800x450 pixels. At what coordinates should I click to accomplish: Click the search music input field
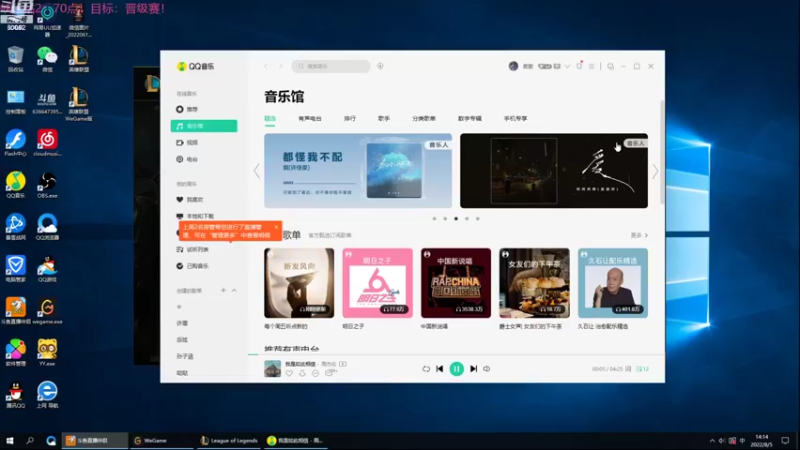[331, 66]
